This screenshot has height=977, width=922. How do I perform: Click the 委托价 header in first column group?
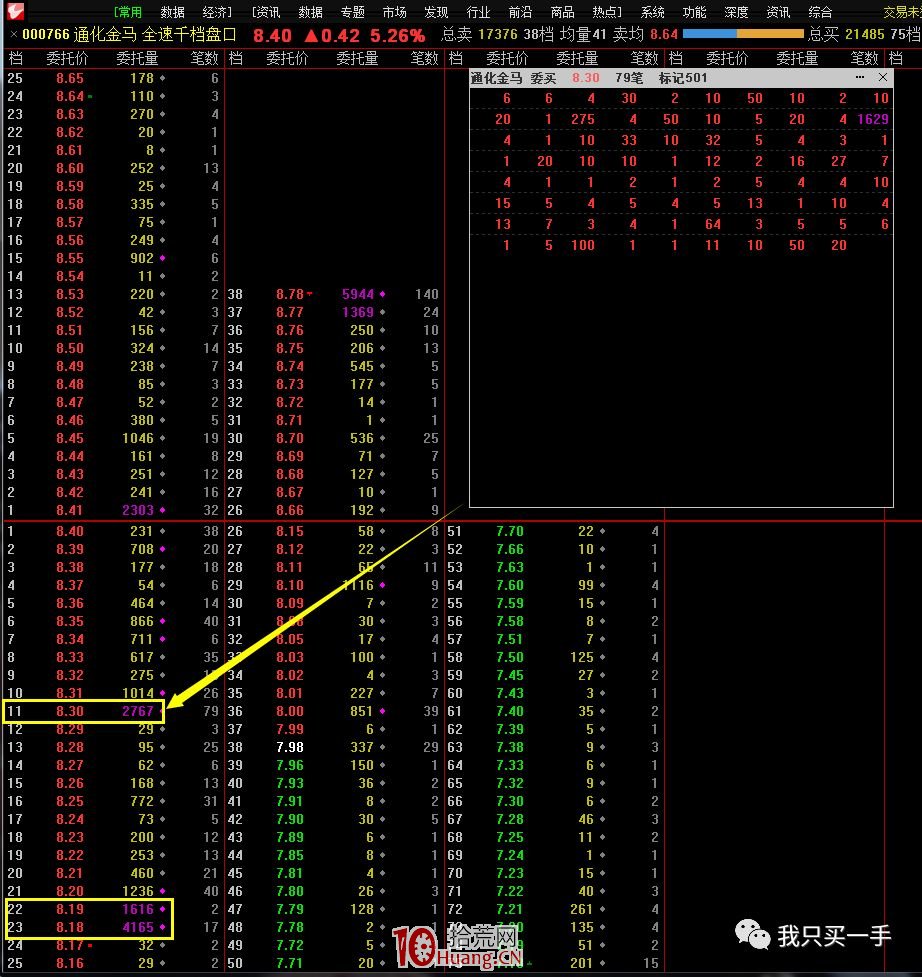pyautogui.click(x=67, y=59)
